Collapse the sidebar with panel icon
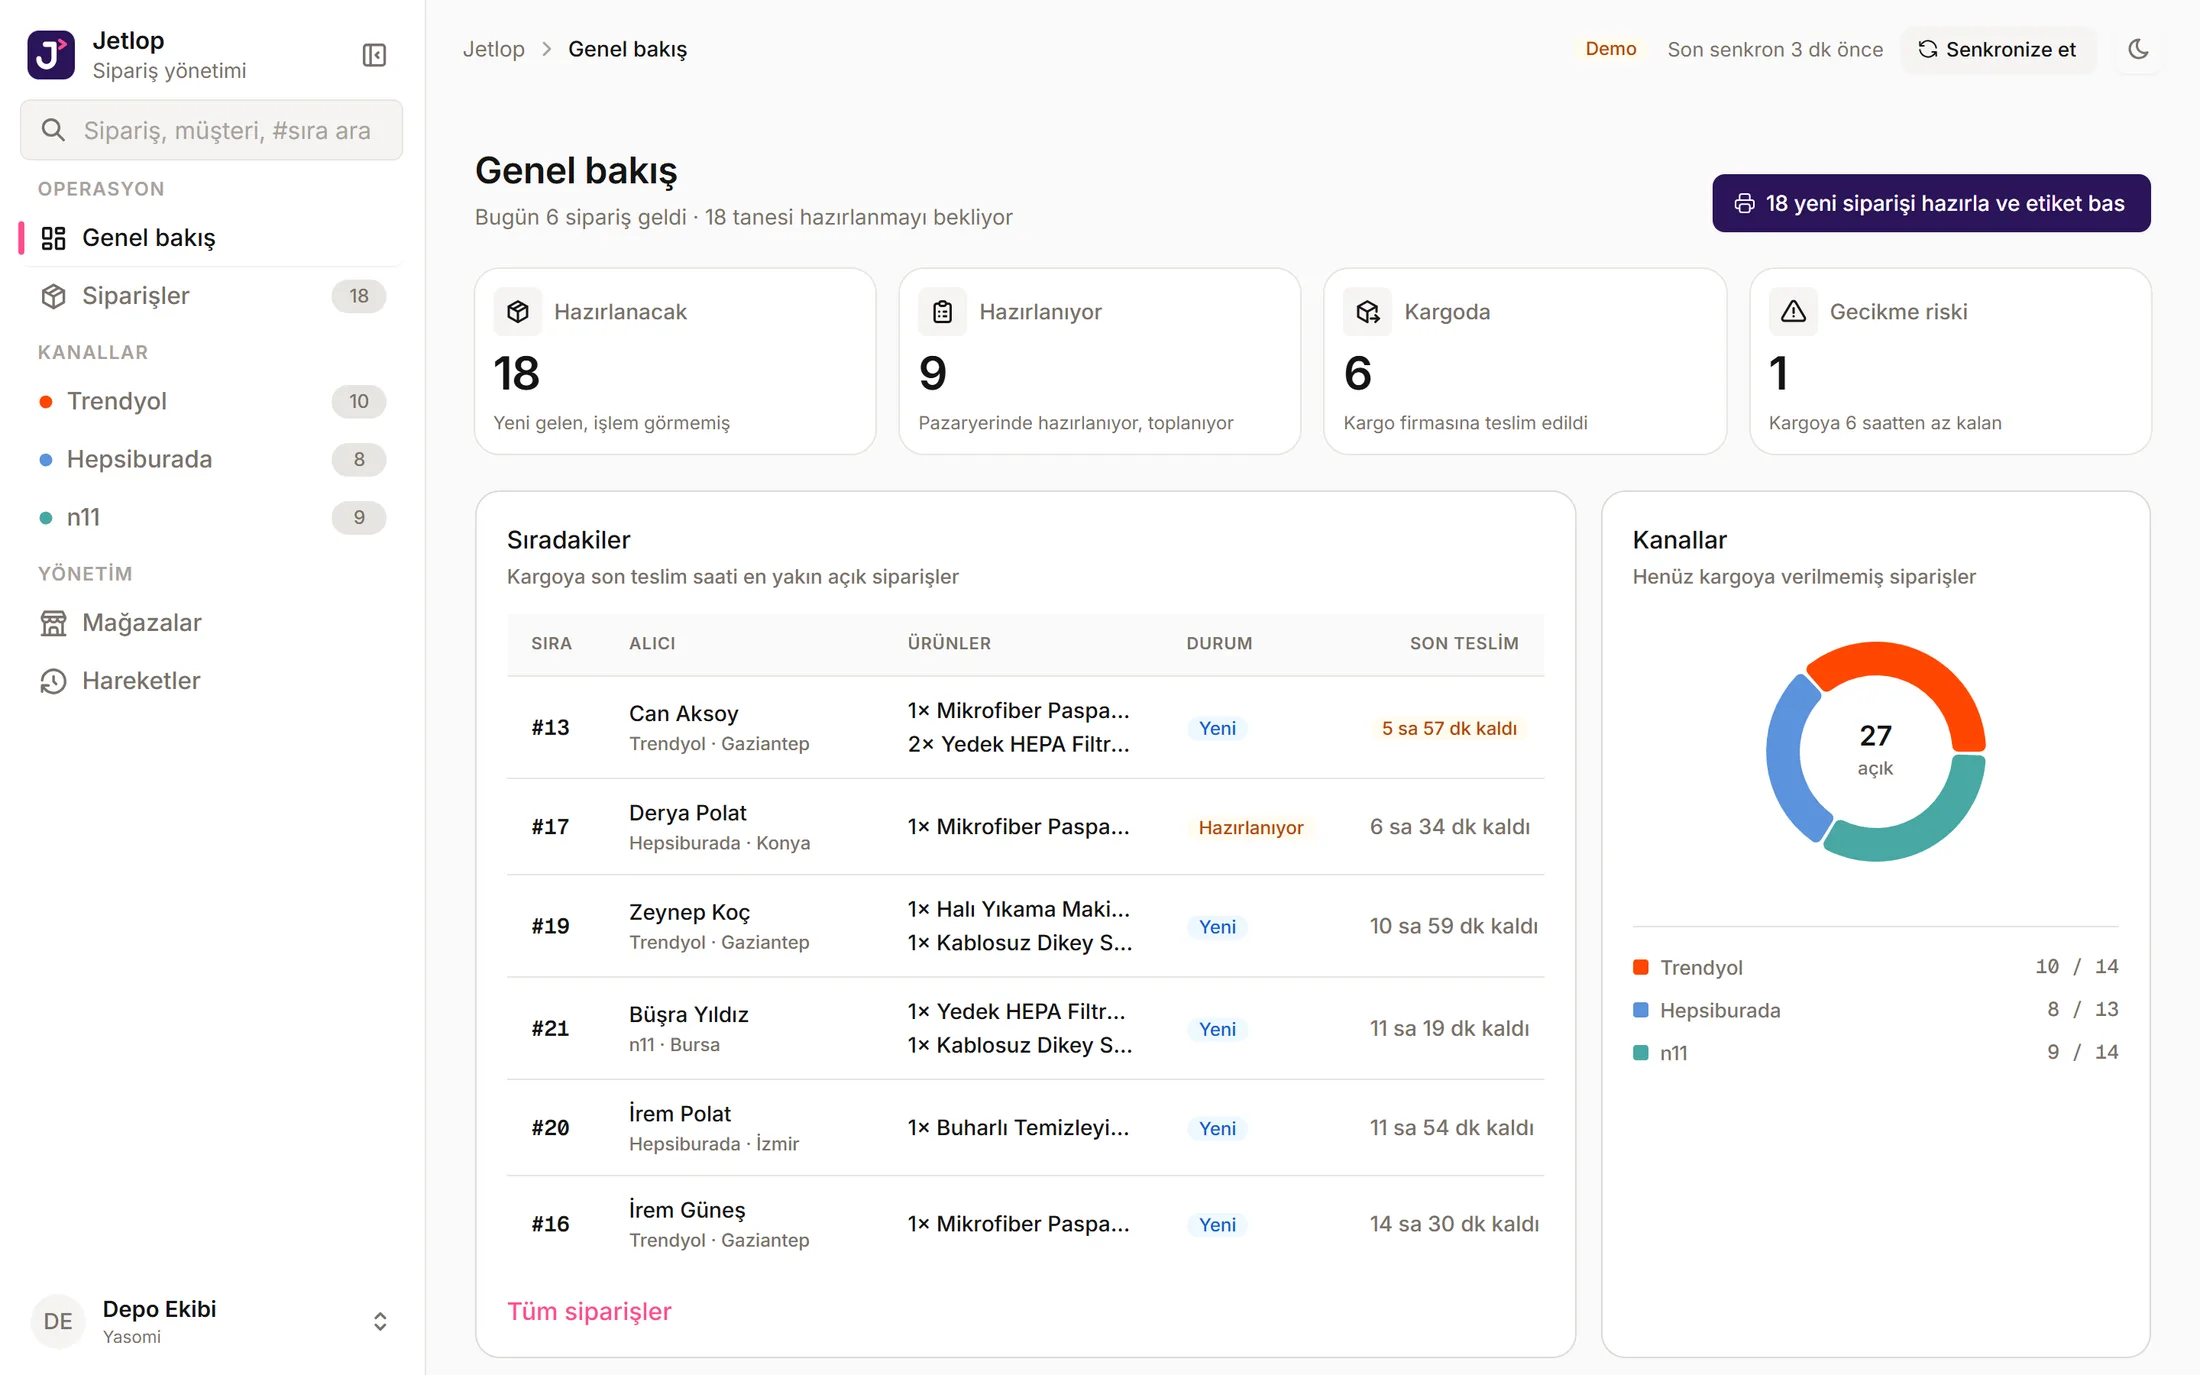The image size is (2200, 1375). tap(374, 55)
